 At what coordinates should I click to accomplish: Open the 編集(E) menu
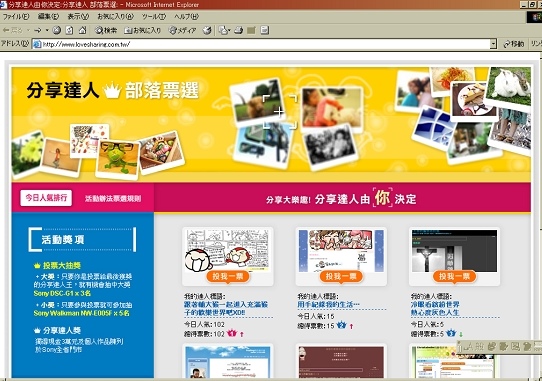coord(48,16)
